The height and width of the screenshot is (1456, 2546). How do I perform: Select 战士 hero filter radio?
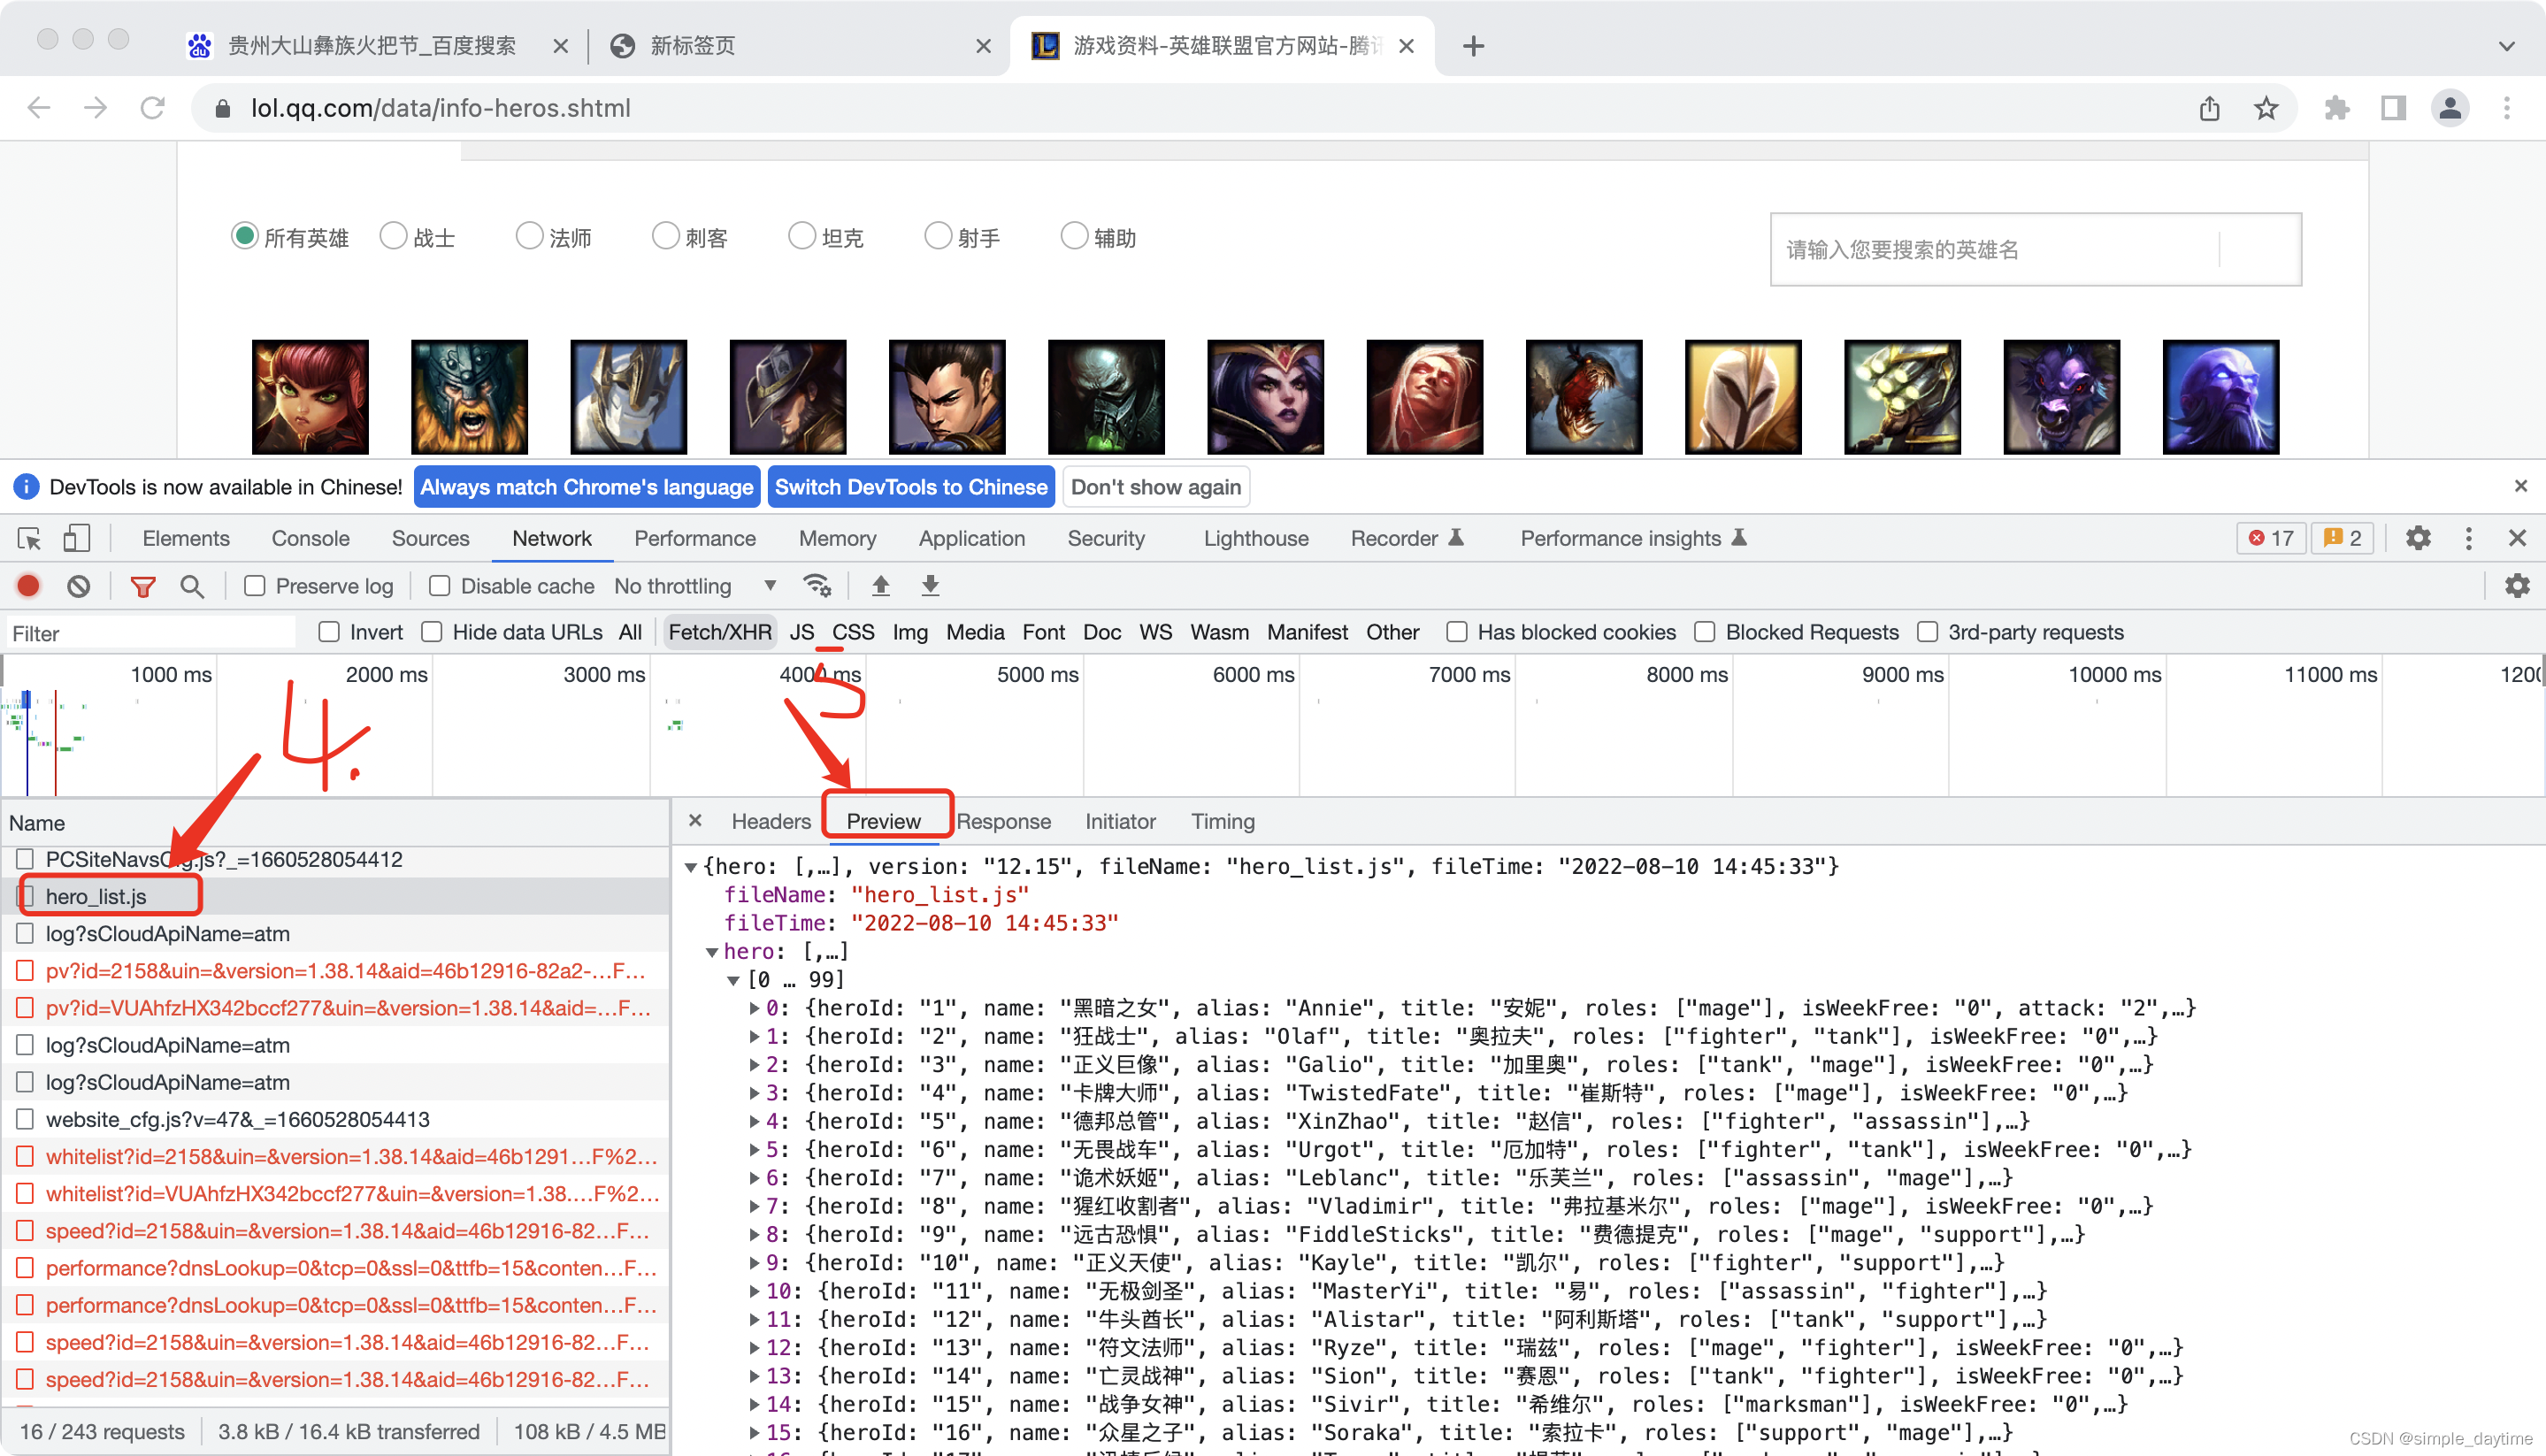(393, 236)
